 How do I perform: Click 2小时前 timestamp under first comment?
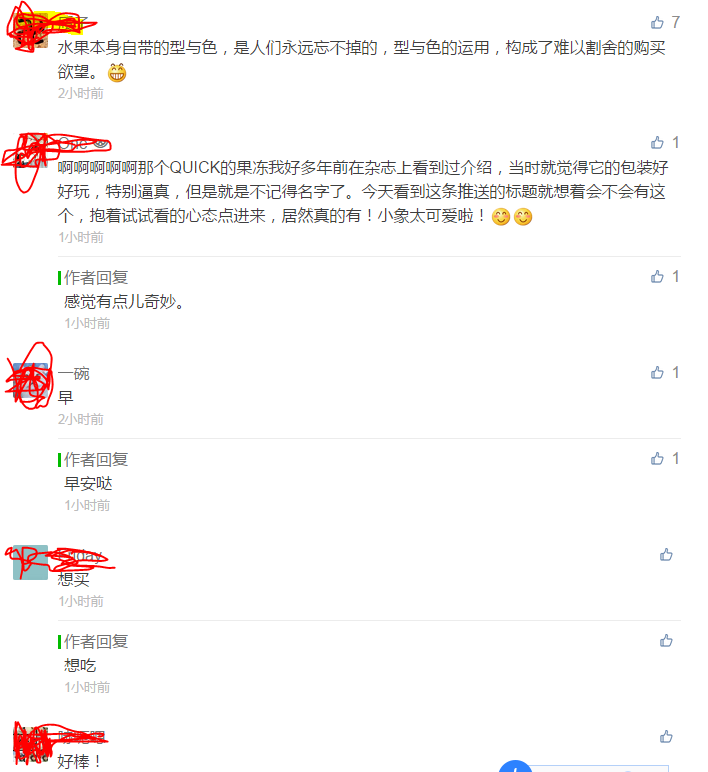(x=81, y=93)
